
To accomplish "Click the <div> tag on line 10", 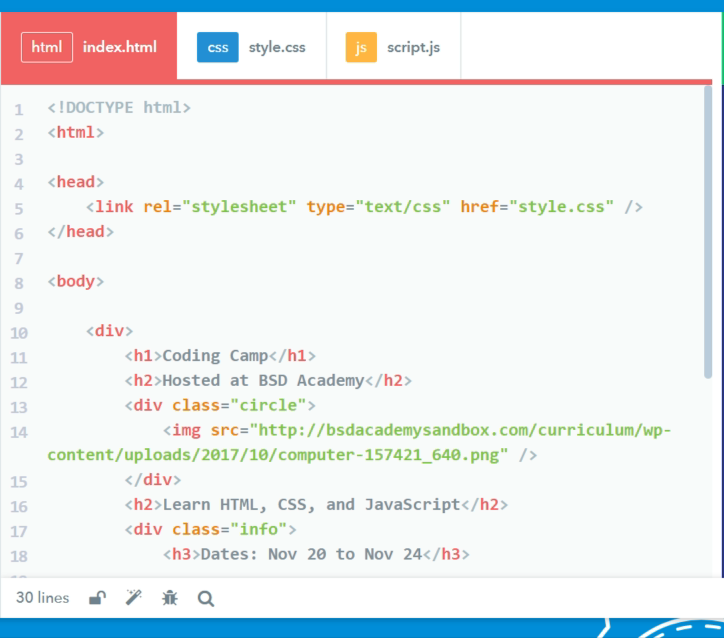I will (109, 331).
